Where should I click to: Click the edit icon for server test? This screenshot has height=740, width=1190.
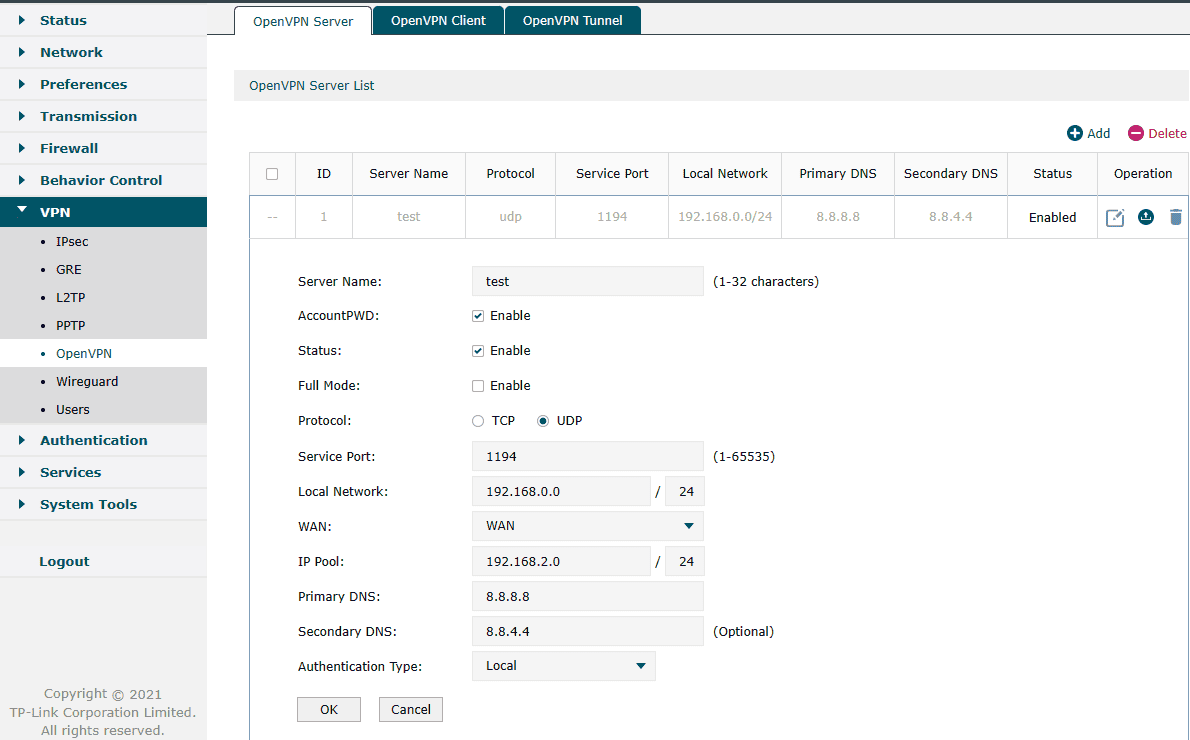[x=1114, y=218]
